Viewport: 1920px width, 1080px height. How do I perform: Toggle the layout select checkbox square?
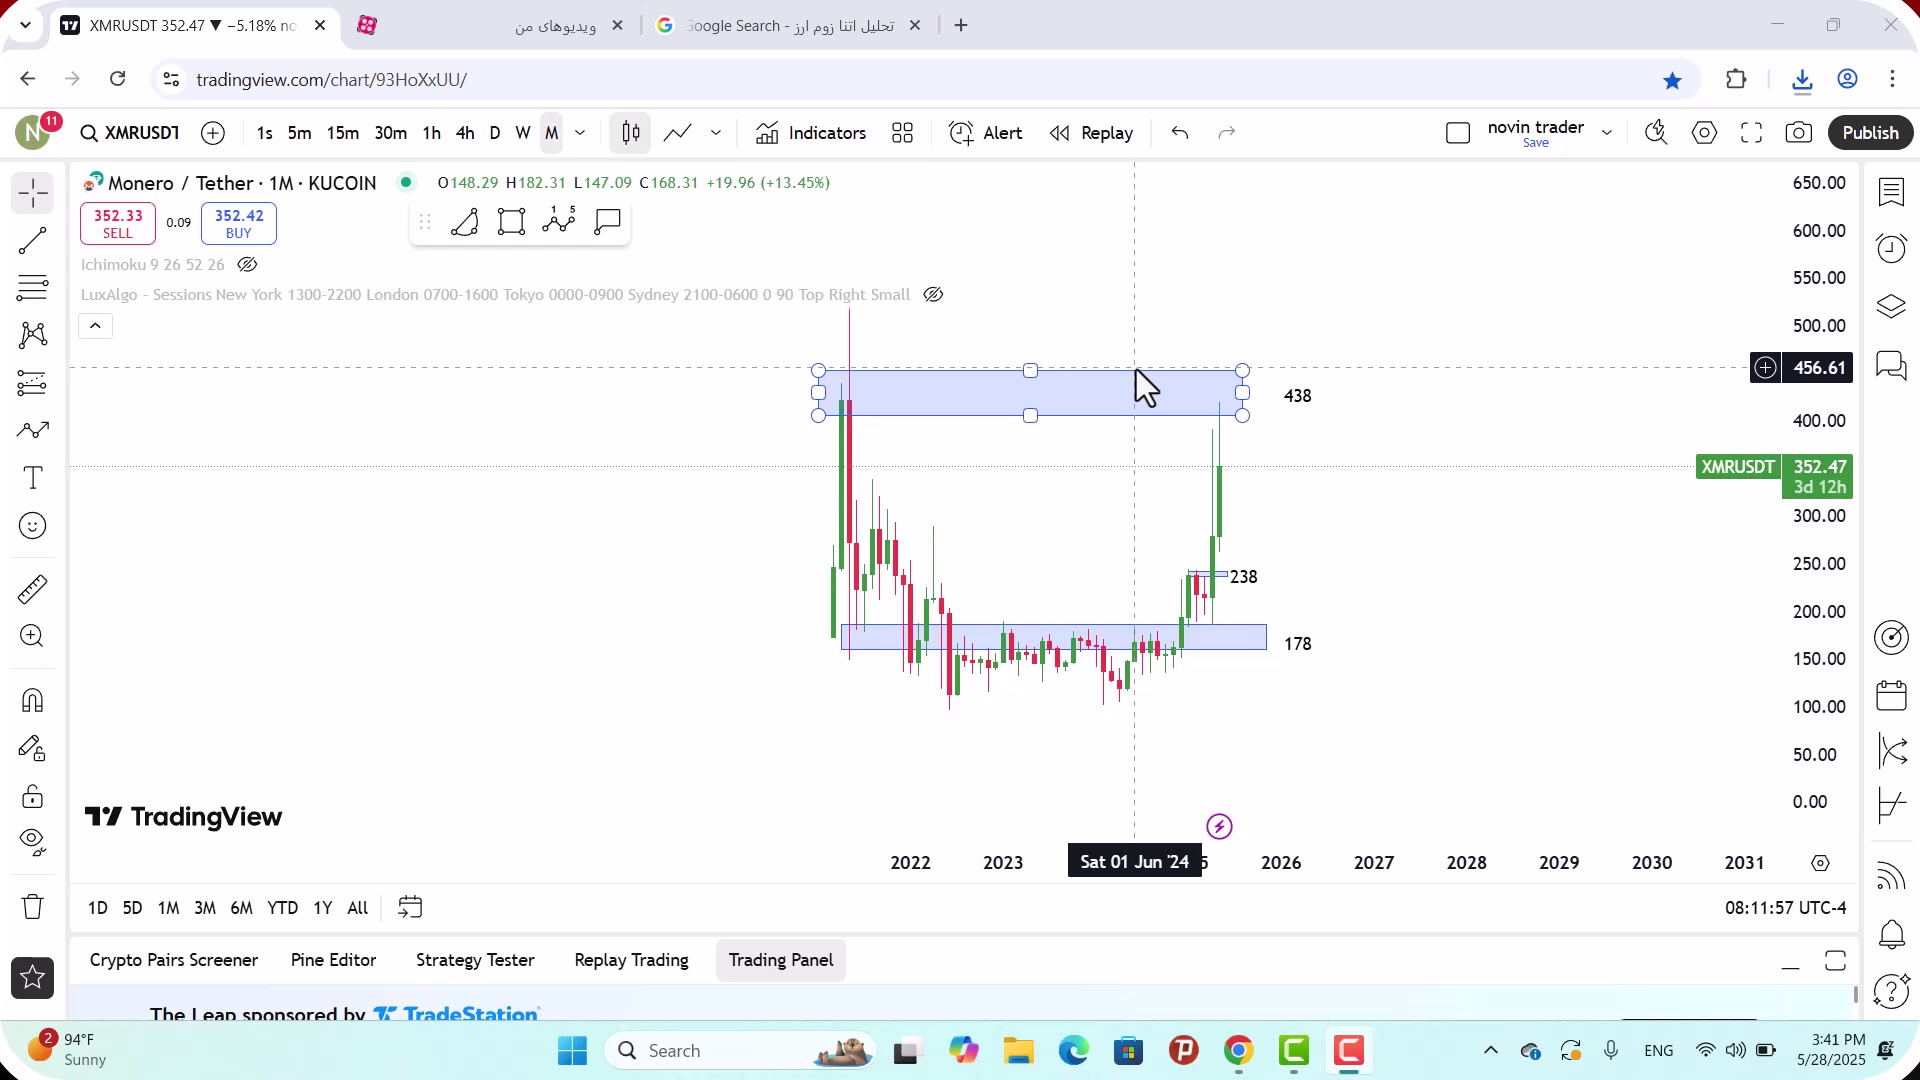1458,133
